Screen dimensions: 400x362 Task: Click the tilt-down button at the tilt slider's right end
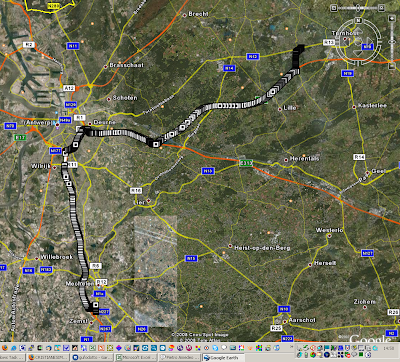(x=381, y=8)
